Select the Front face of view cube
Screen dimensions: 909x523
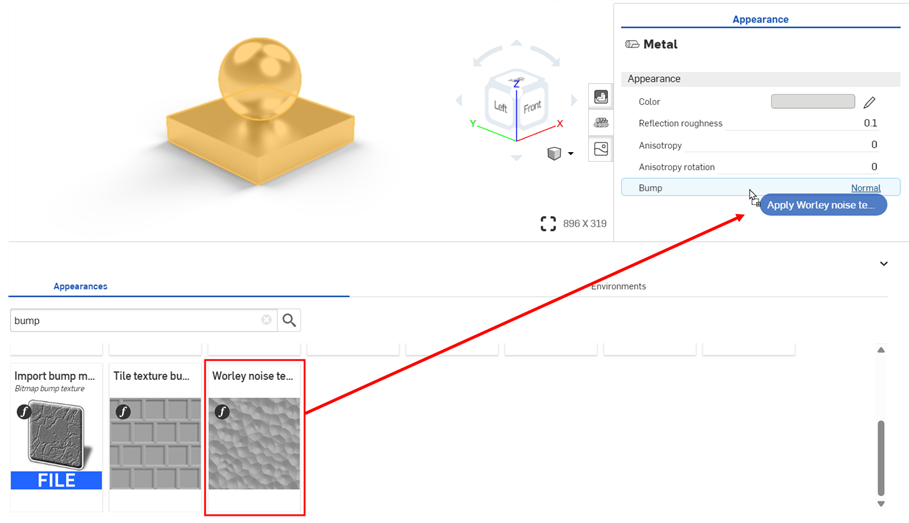pos(532,108)
